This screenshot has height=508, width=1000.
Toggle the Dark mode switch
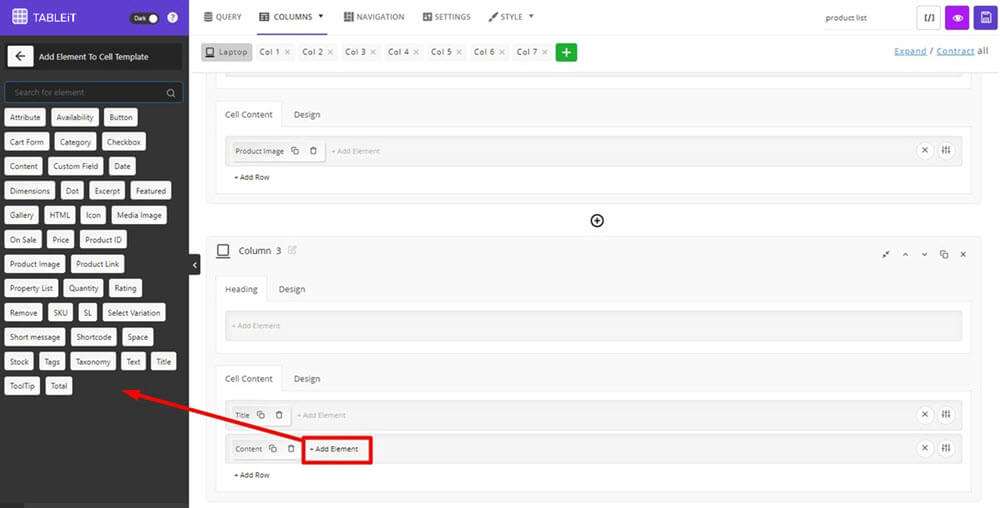point(145,18)
